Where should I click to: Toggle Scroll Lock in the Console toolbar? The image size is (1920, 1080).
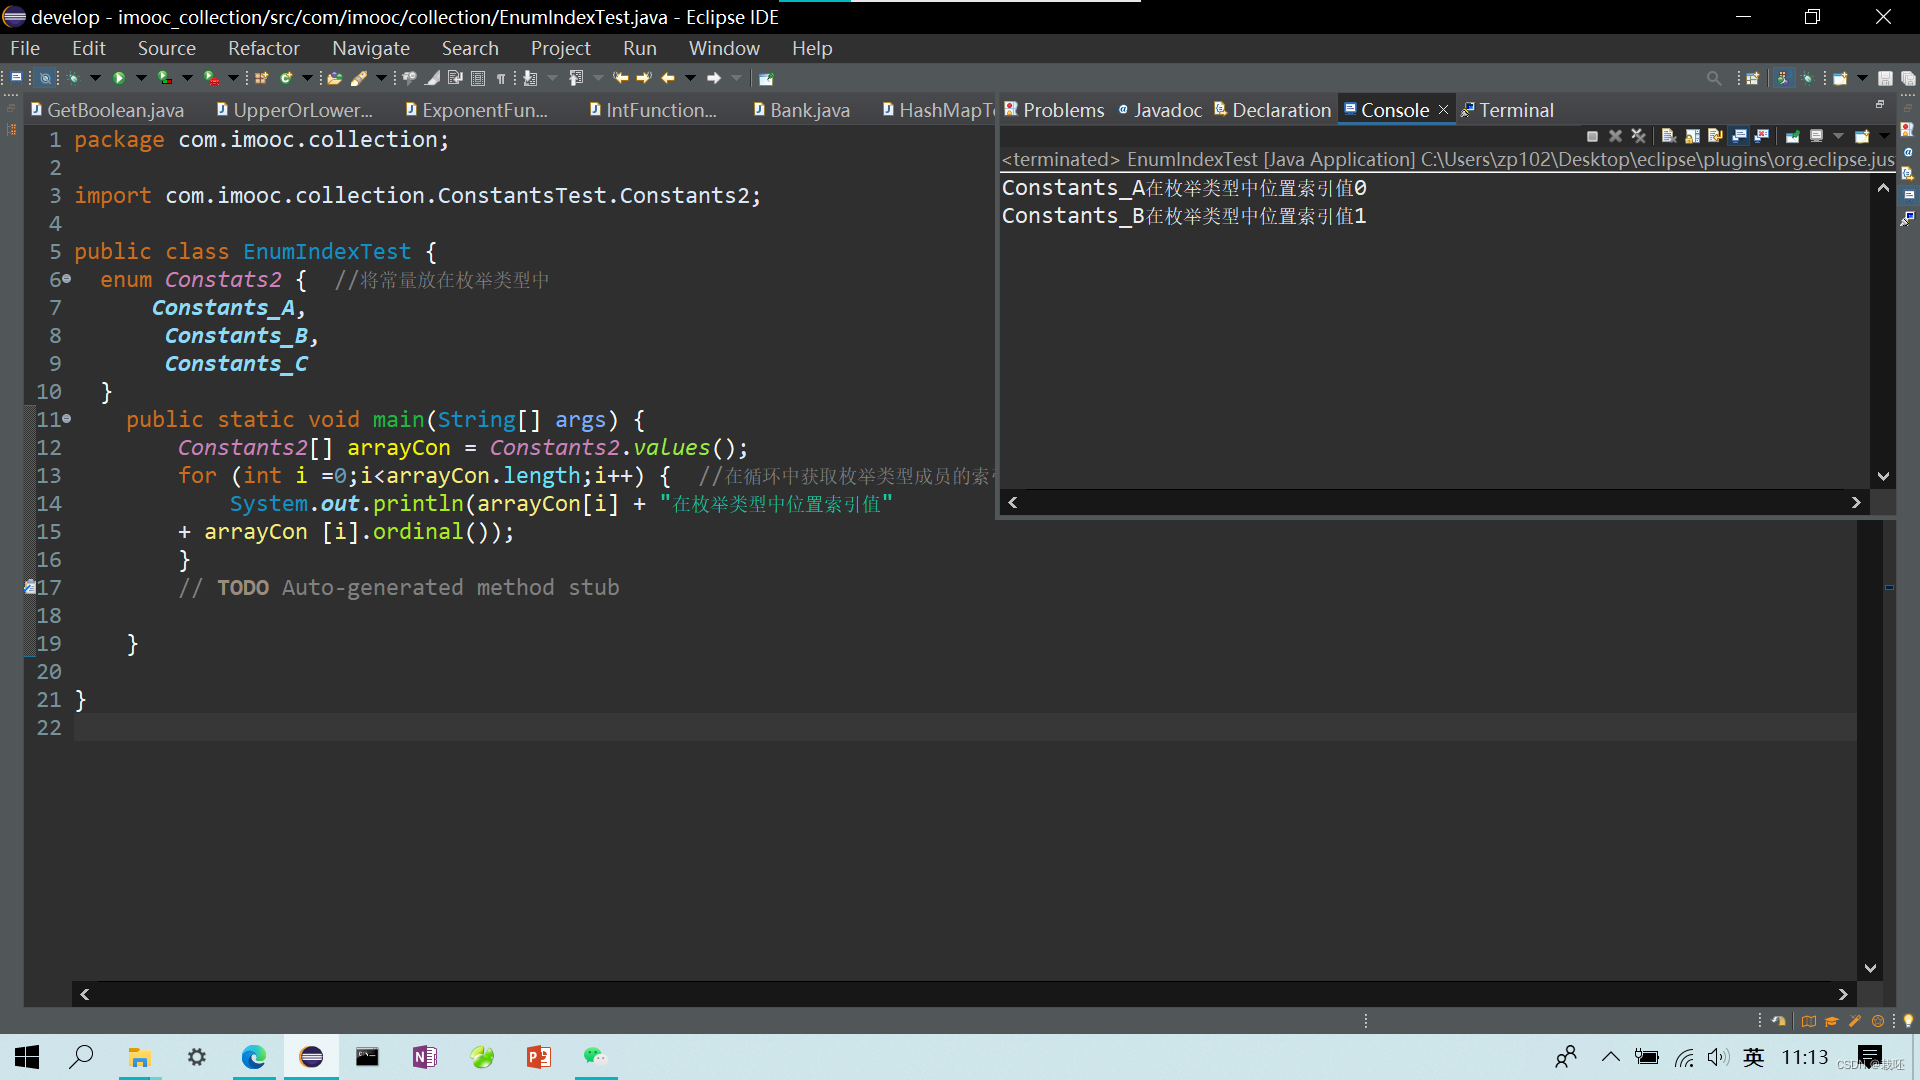pos(1692,136)
